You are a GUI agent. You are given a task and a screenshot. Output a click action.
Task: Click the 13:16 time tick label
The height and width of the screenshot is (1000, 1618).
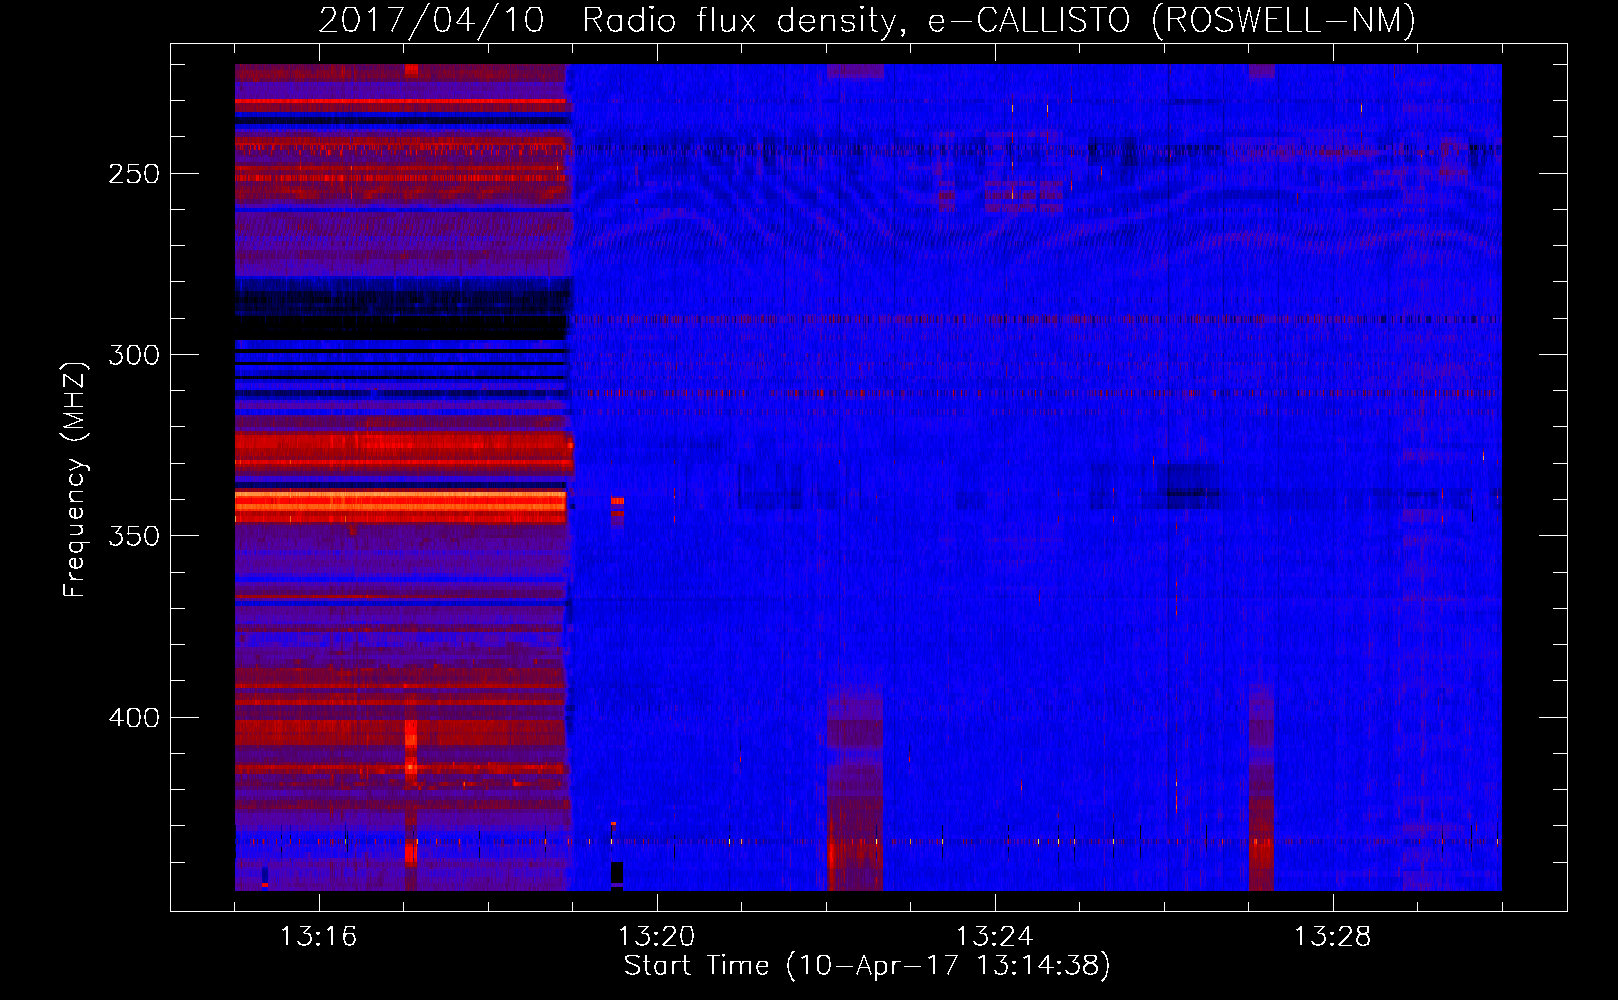pyautogui.click(x=318, y=936)
